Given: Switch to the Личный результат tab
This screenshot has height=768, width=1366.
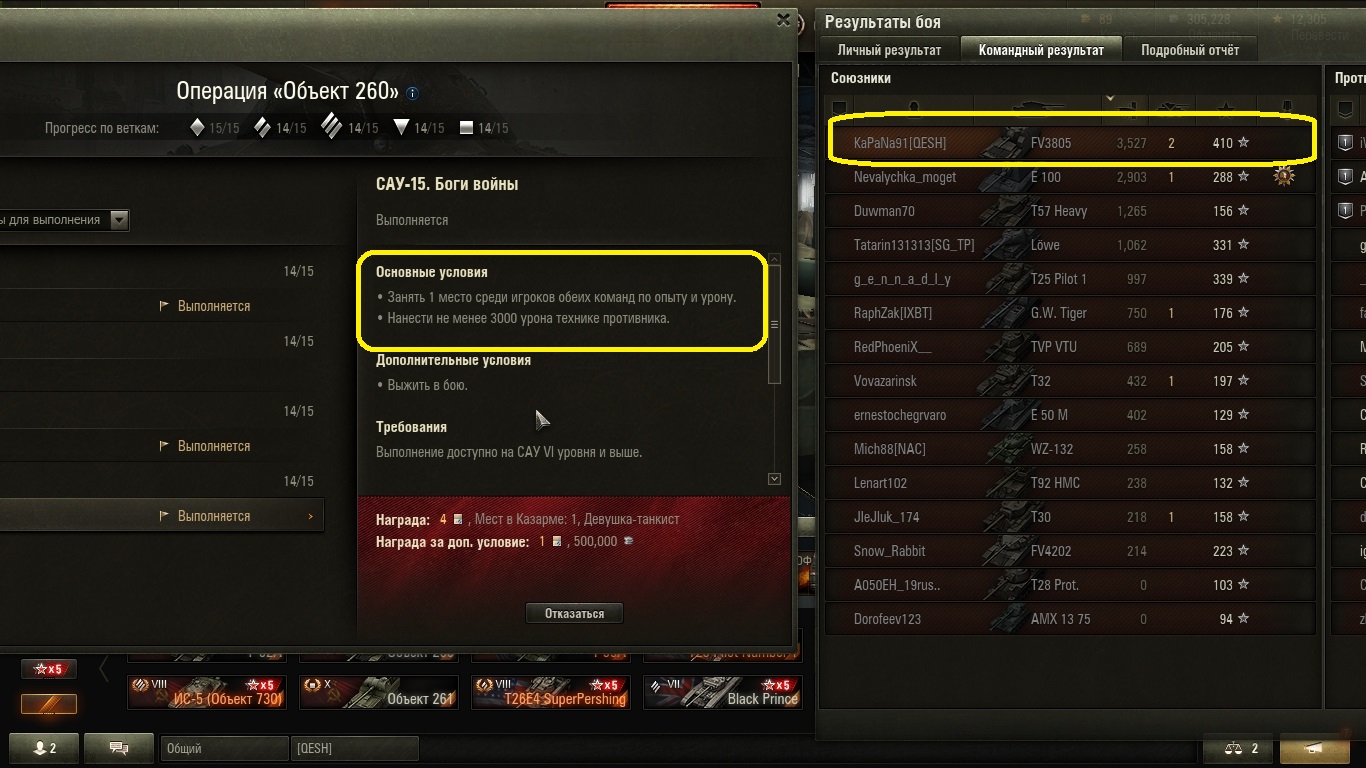Looking at the screenshot, I should 889,50.
